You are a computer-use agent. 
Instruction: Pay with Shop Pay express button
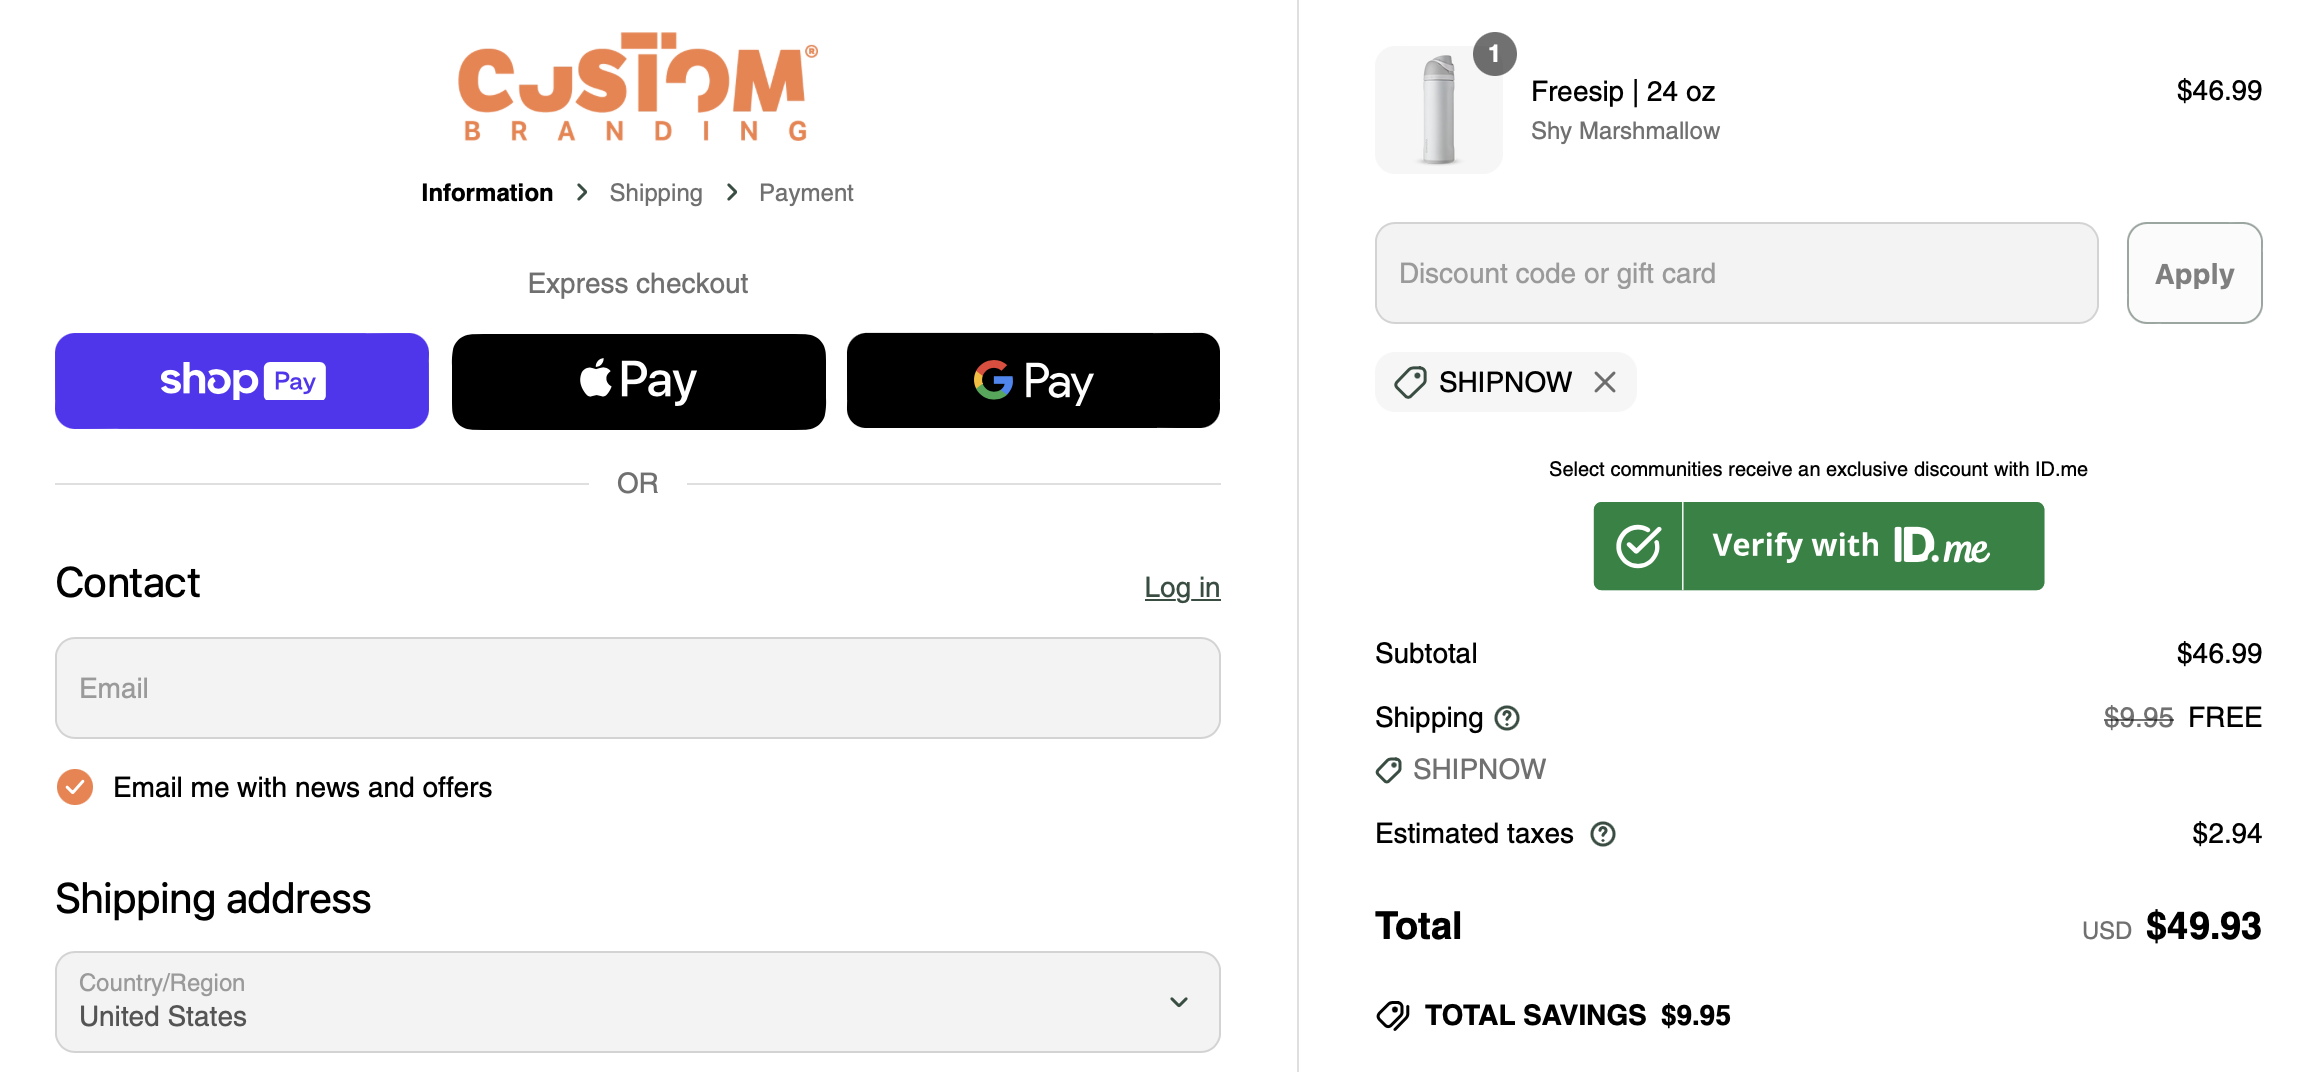242,381
